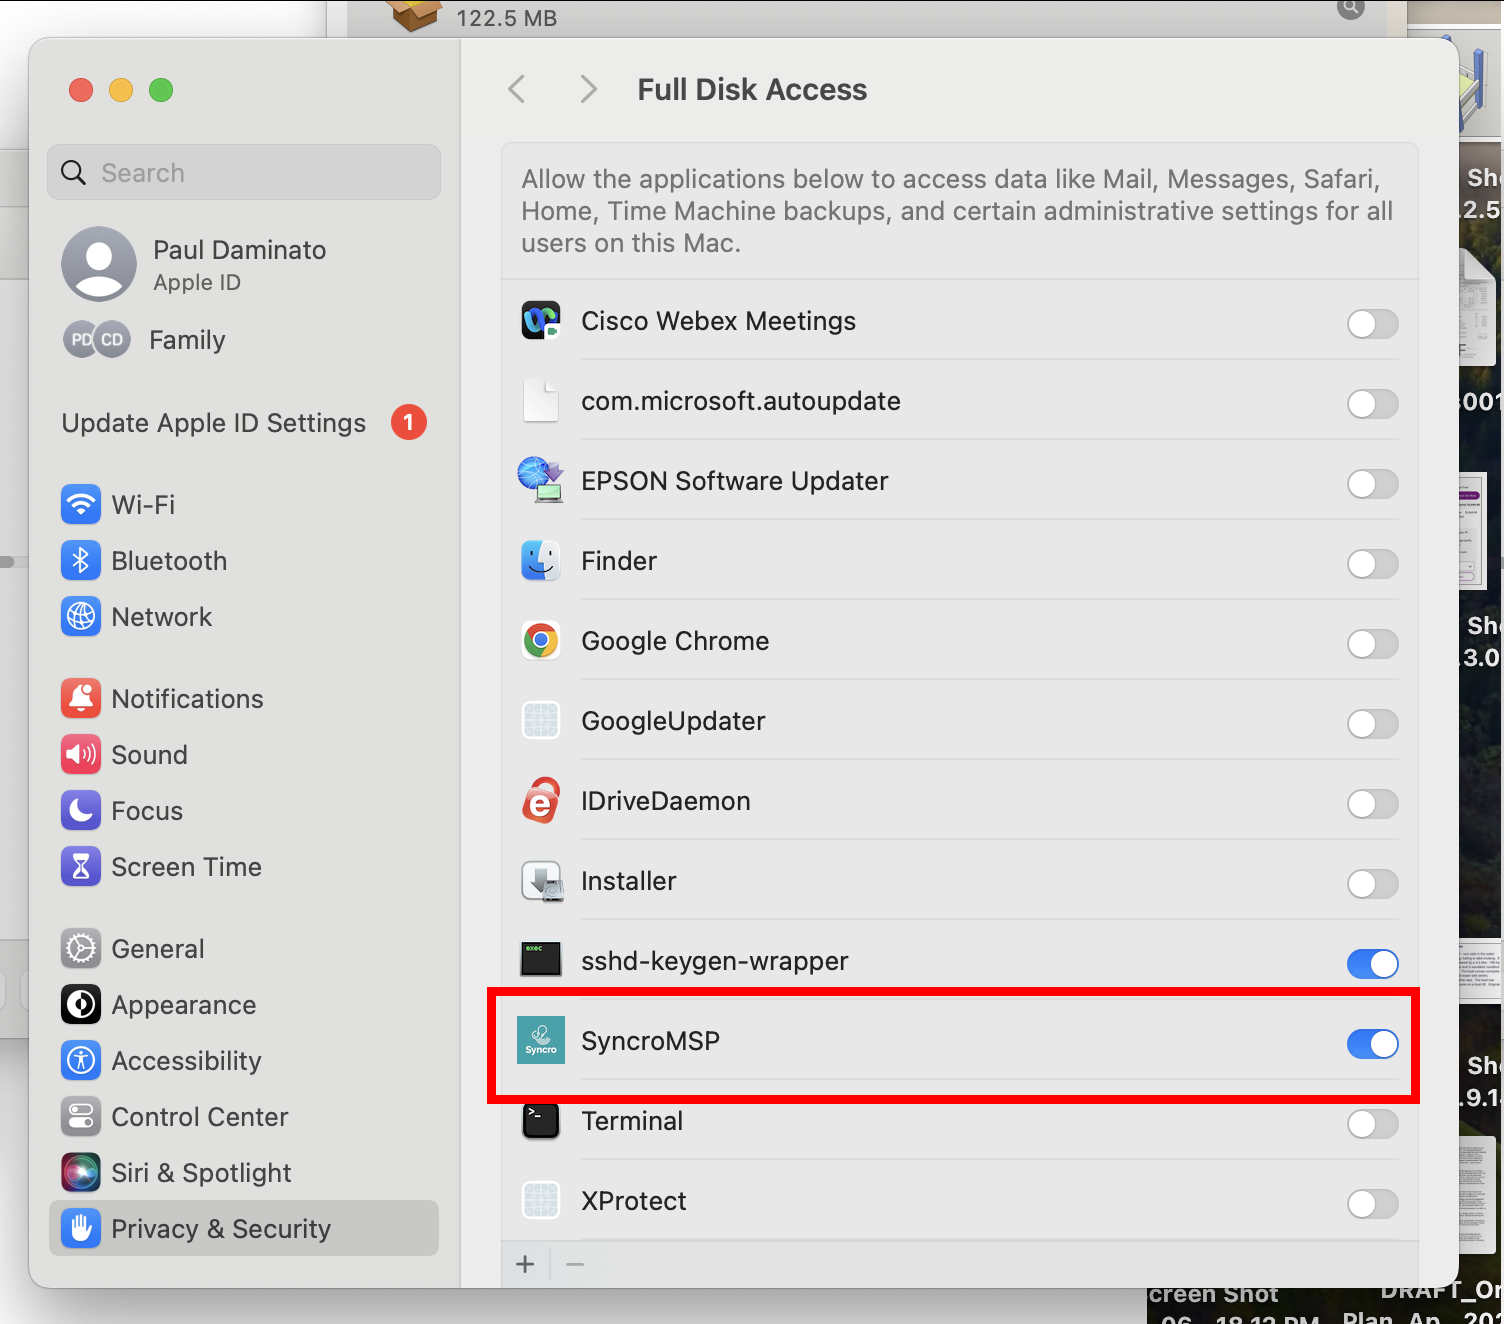Viewport: 1504px width, 1324px height.
Task: Go forward with the right chevron
Action: [x=589, y=89]
